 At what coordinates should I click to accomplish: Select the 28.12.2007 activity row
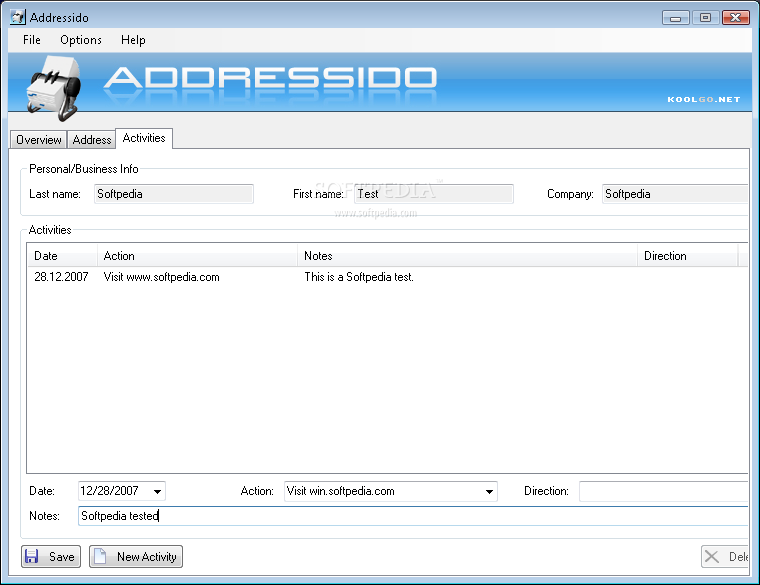pyautogui.click(x=388, y=277)
